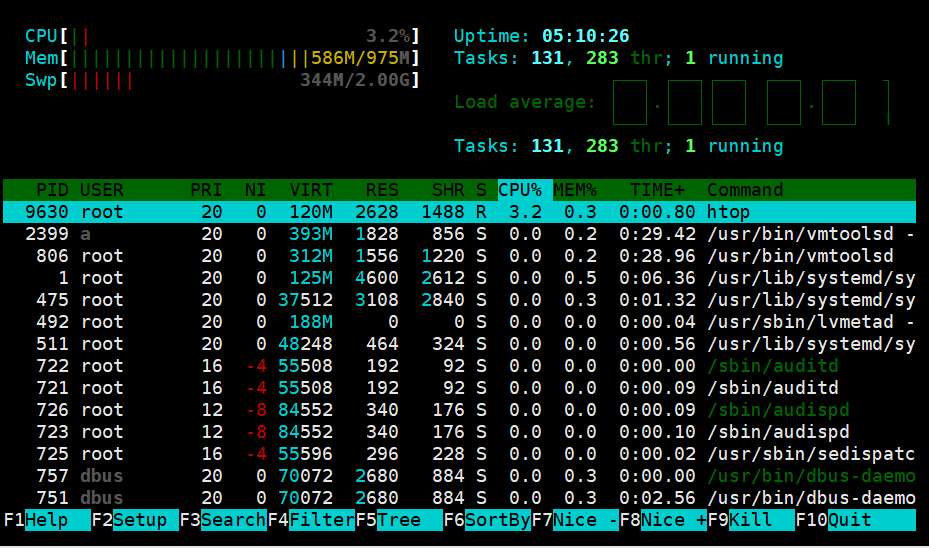
Task: Open the F6 SortBy menu
Action: pyautogui.click(x=486, y=520)
